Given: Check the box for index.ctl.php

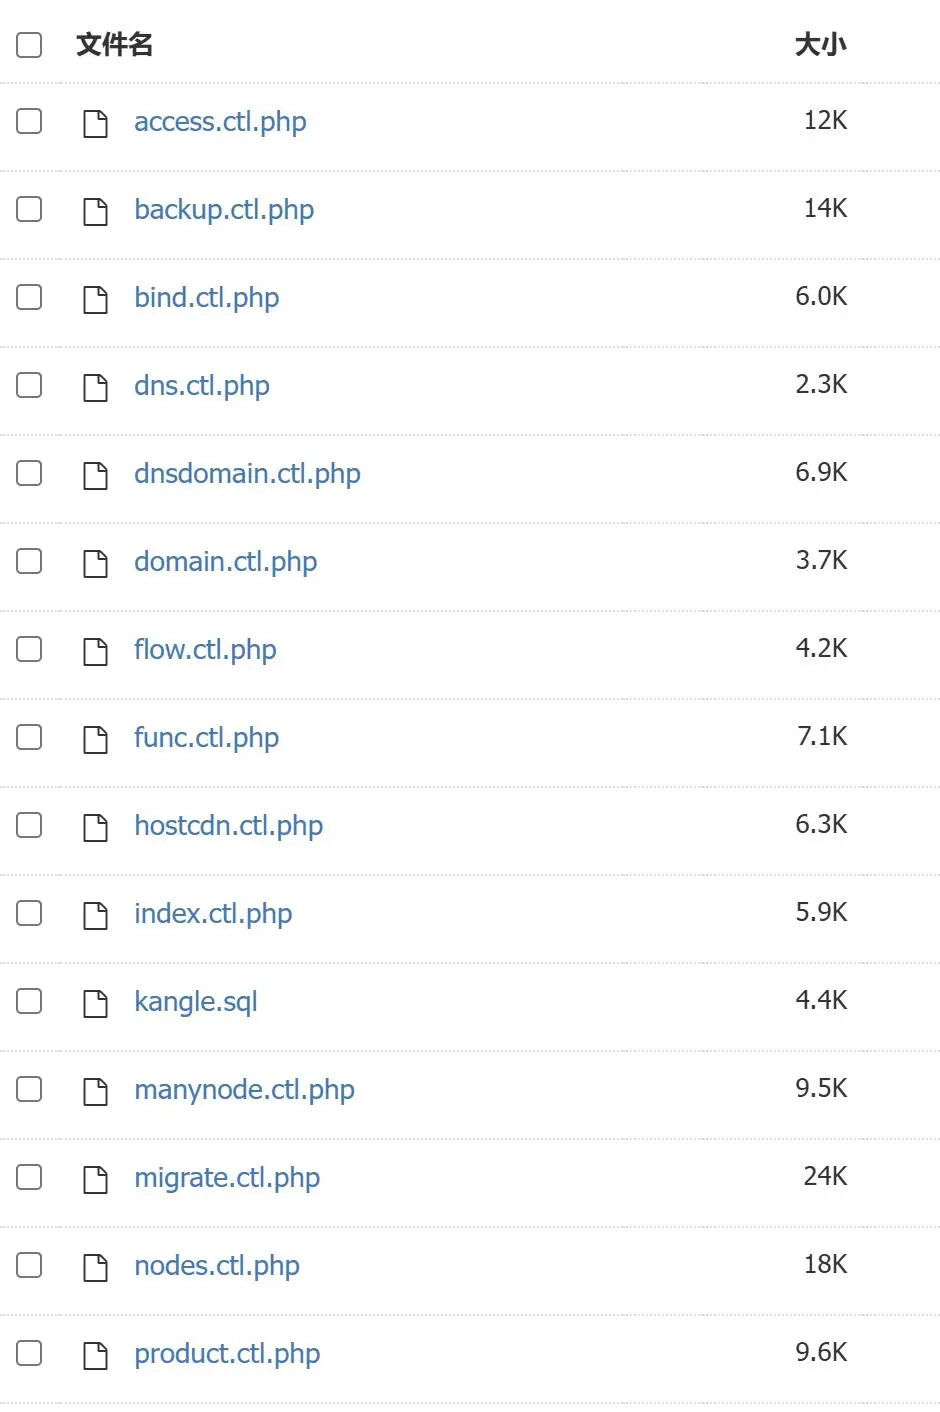Looking at the screenshot, I should (x=29, y=913).
